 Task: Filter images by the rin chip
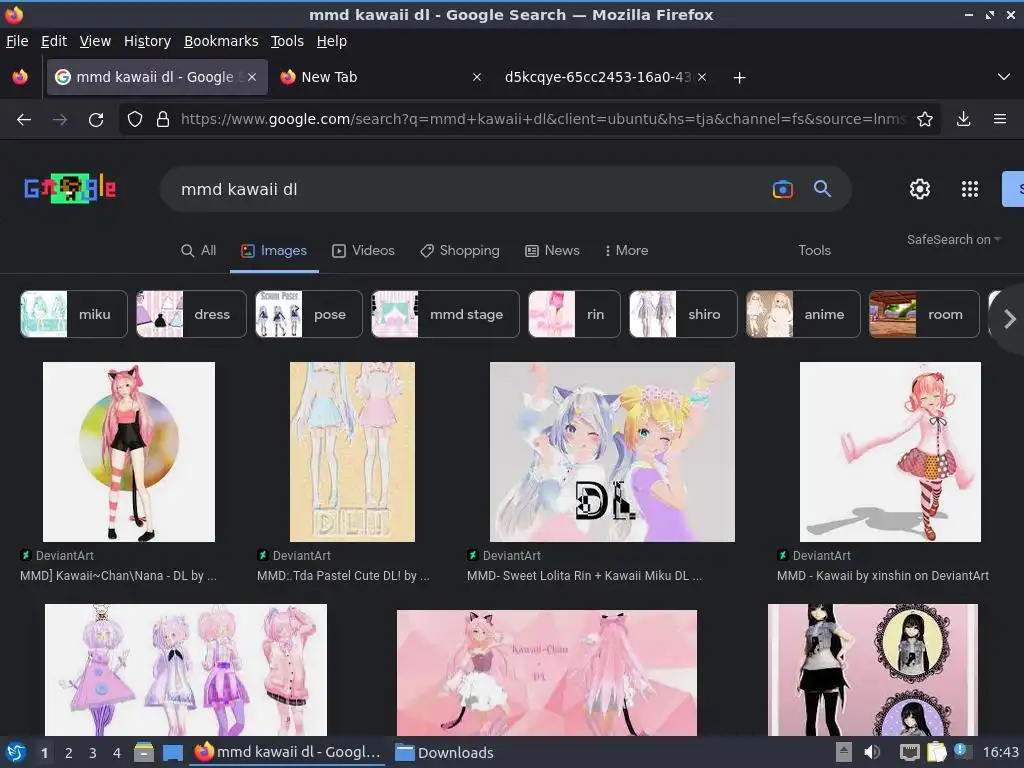point(574,314)
